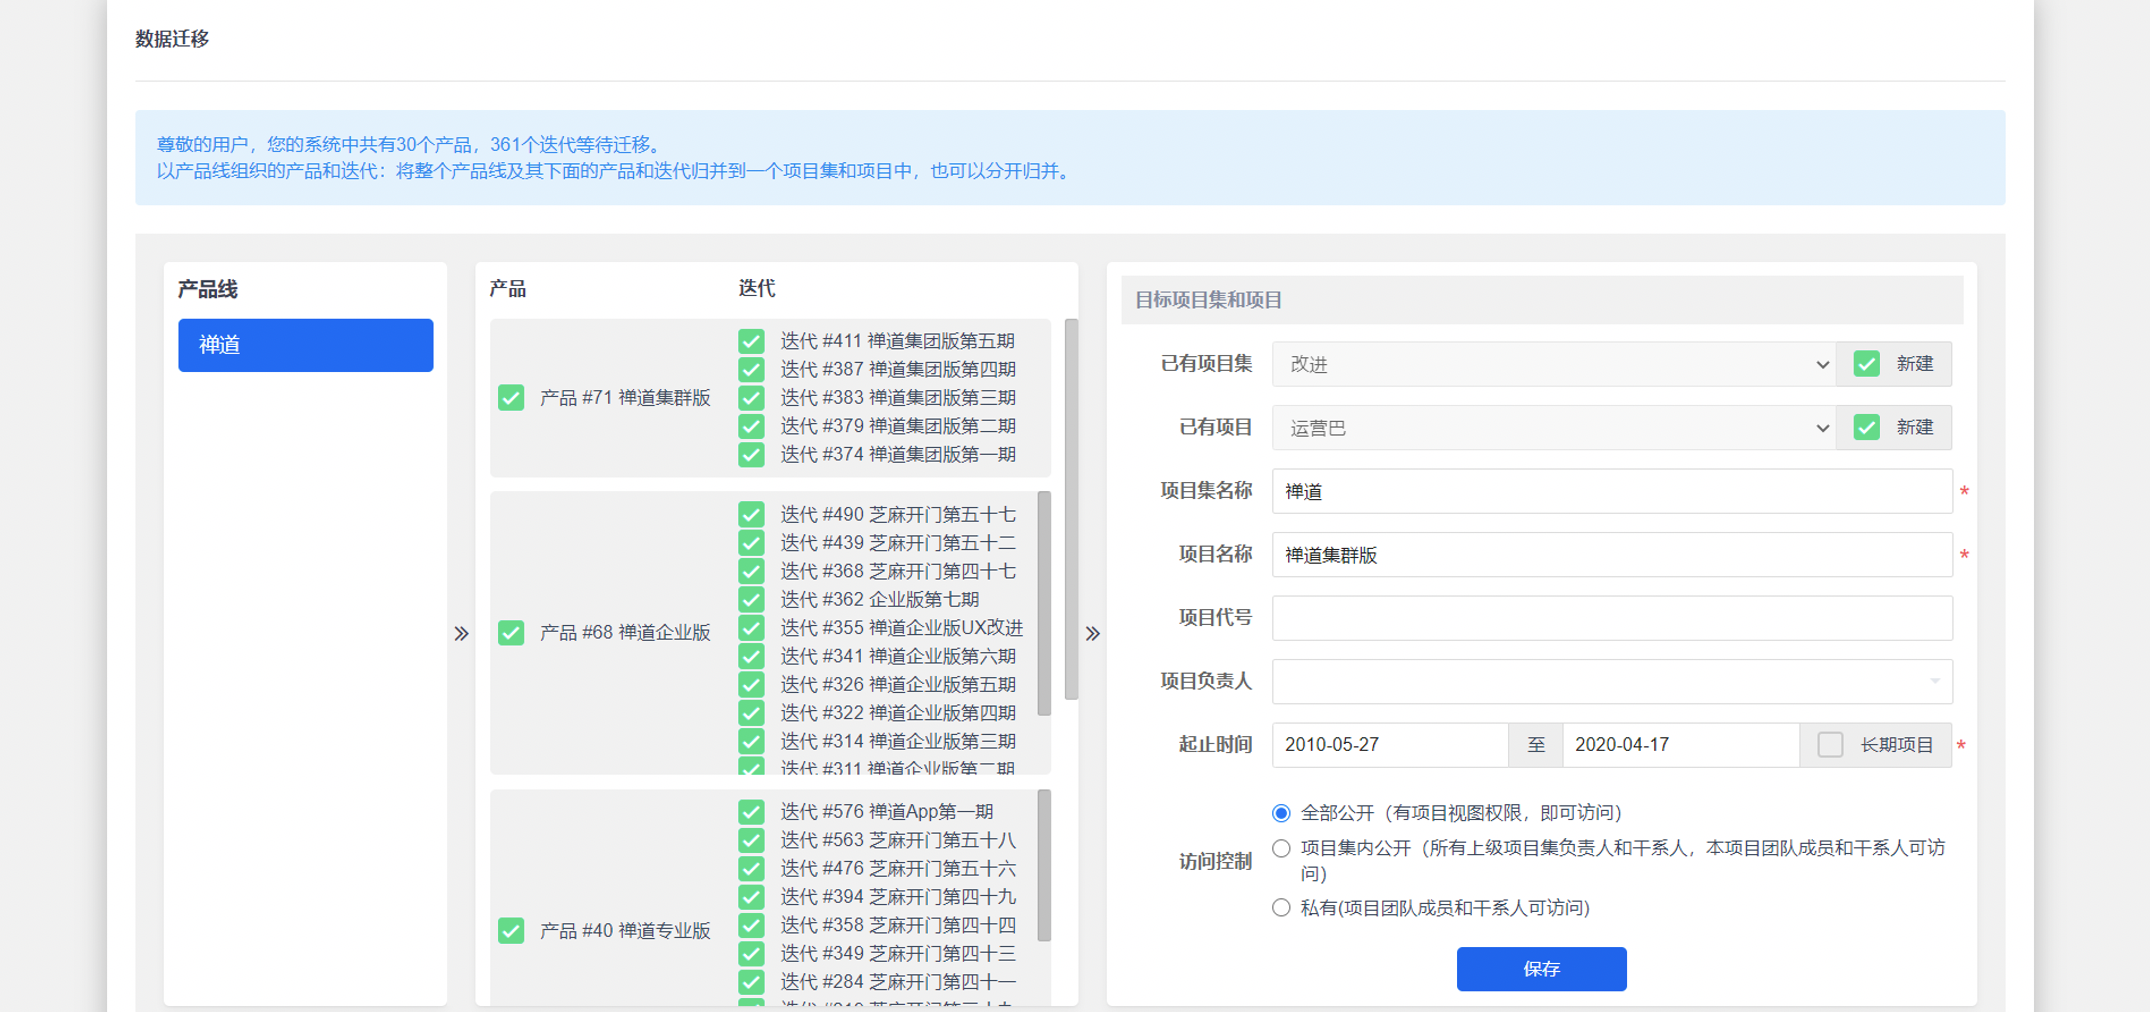Open the 已有项目集 dropdown

(1553, 365)
